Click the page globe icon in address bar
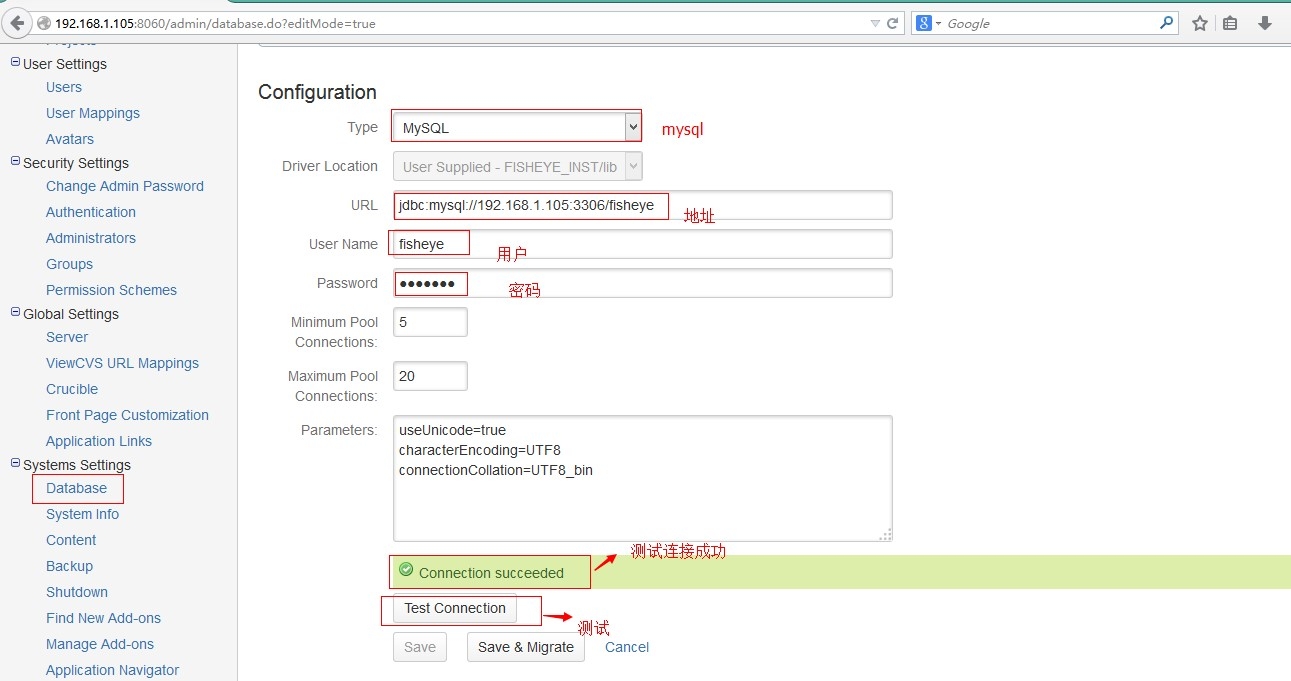Viewport: 1291px width, 681px height. point(44,23)
